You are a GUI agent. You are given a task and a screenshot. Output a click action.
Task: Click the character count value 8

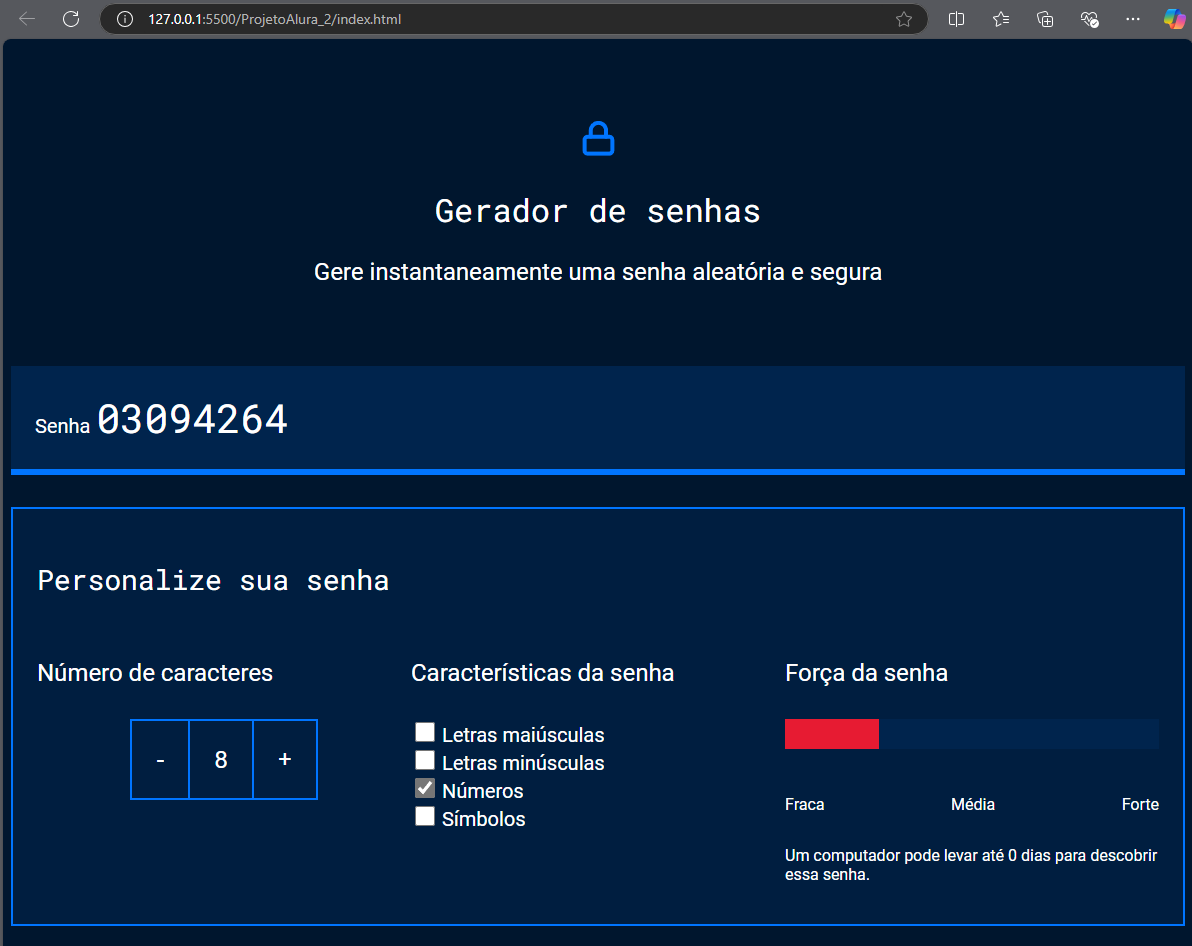221,759
